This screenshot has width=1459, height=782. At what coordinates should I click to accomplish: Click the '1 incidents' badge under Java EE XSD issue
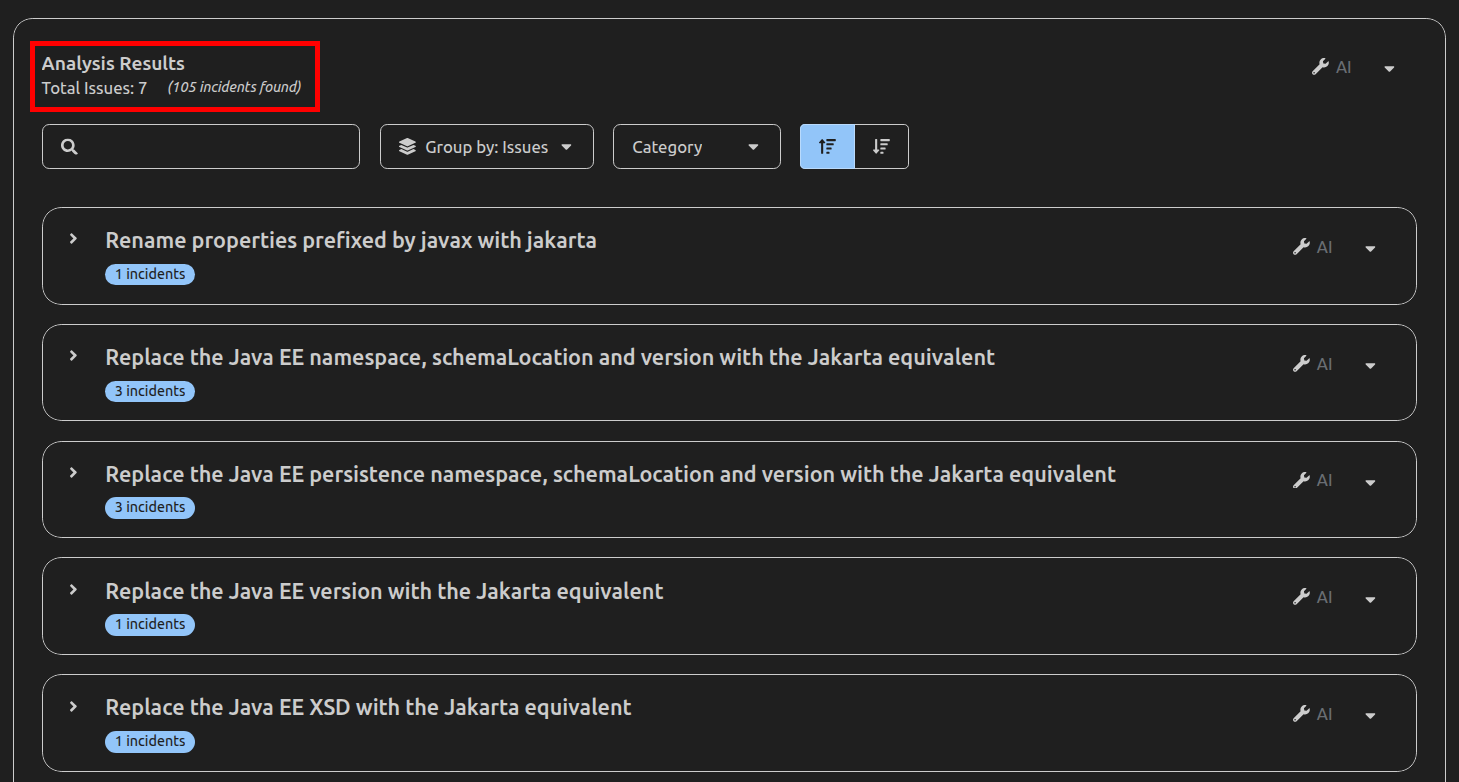[x=150, y=741]
